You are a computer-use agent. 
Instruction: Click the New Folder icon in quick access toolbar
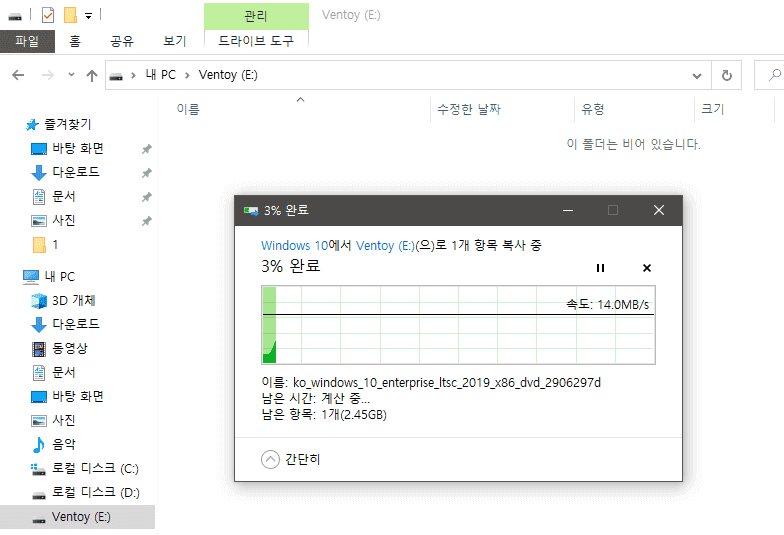pyautogui.click(x=70, y=15)
